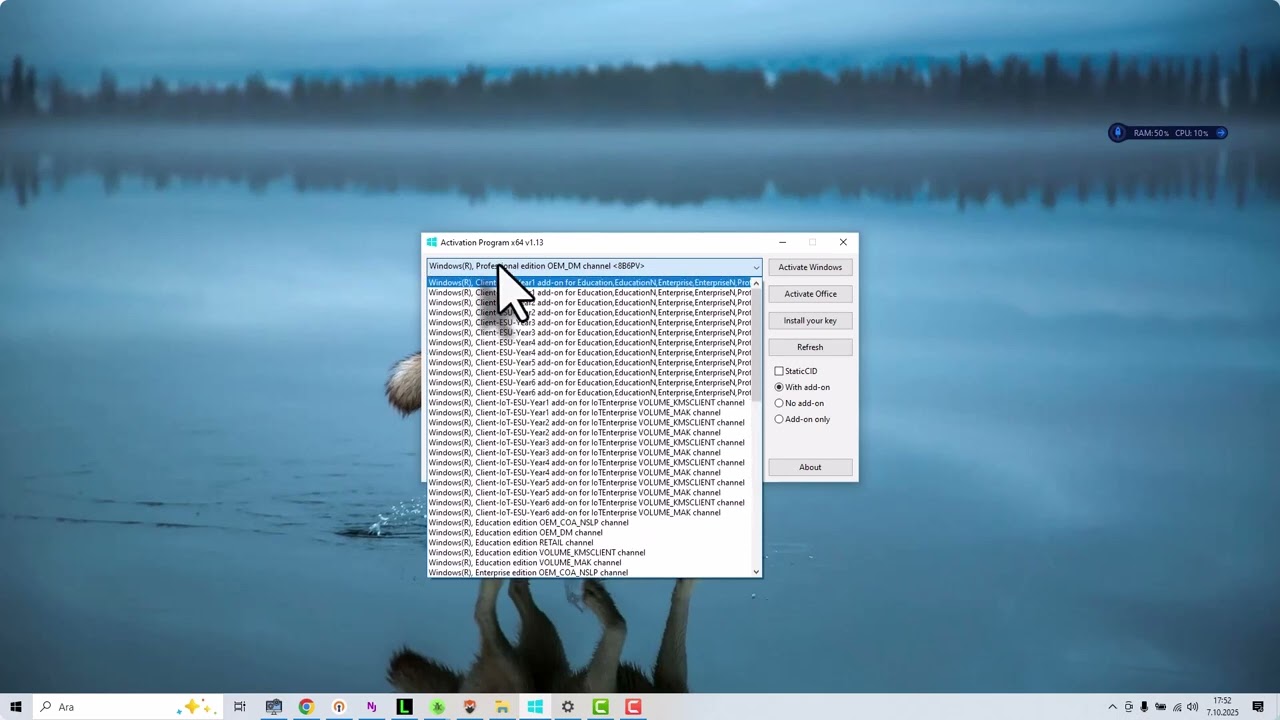Open Settings gear from the taskbar
The height and width of the screenshot is (720, 1280).
click(568, 707)
